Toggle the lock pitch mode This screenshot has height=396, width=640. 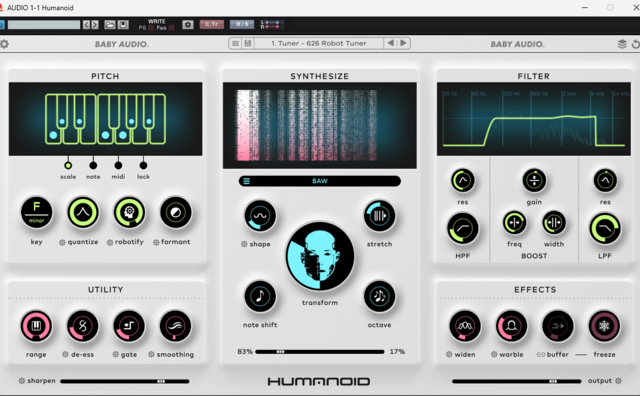point(143,165)
